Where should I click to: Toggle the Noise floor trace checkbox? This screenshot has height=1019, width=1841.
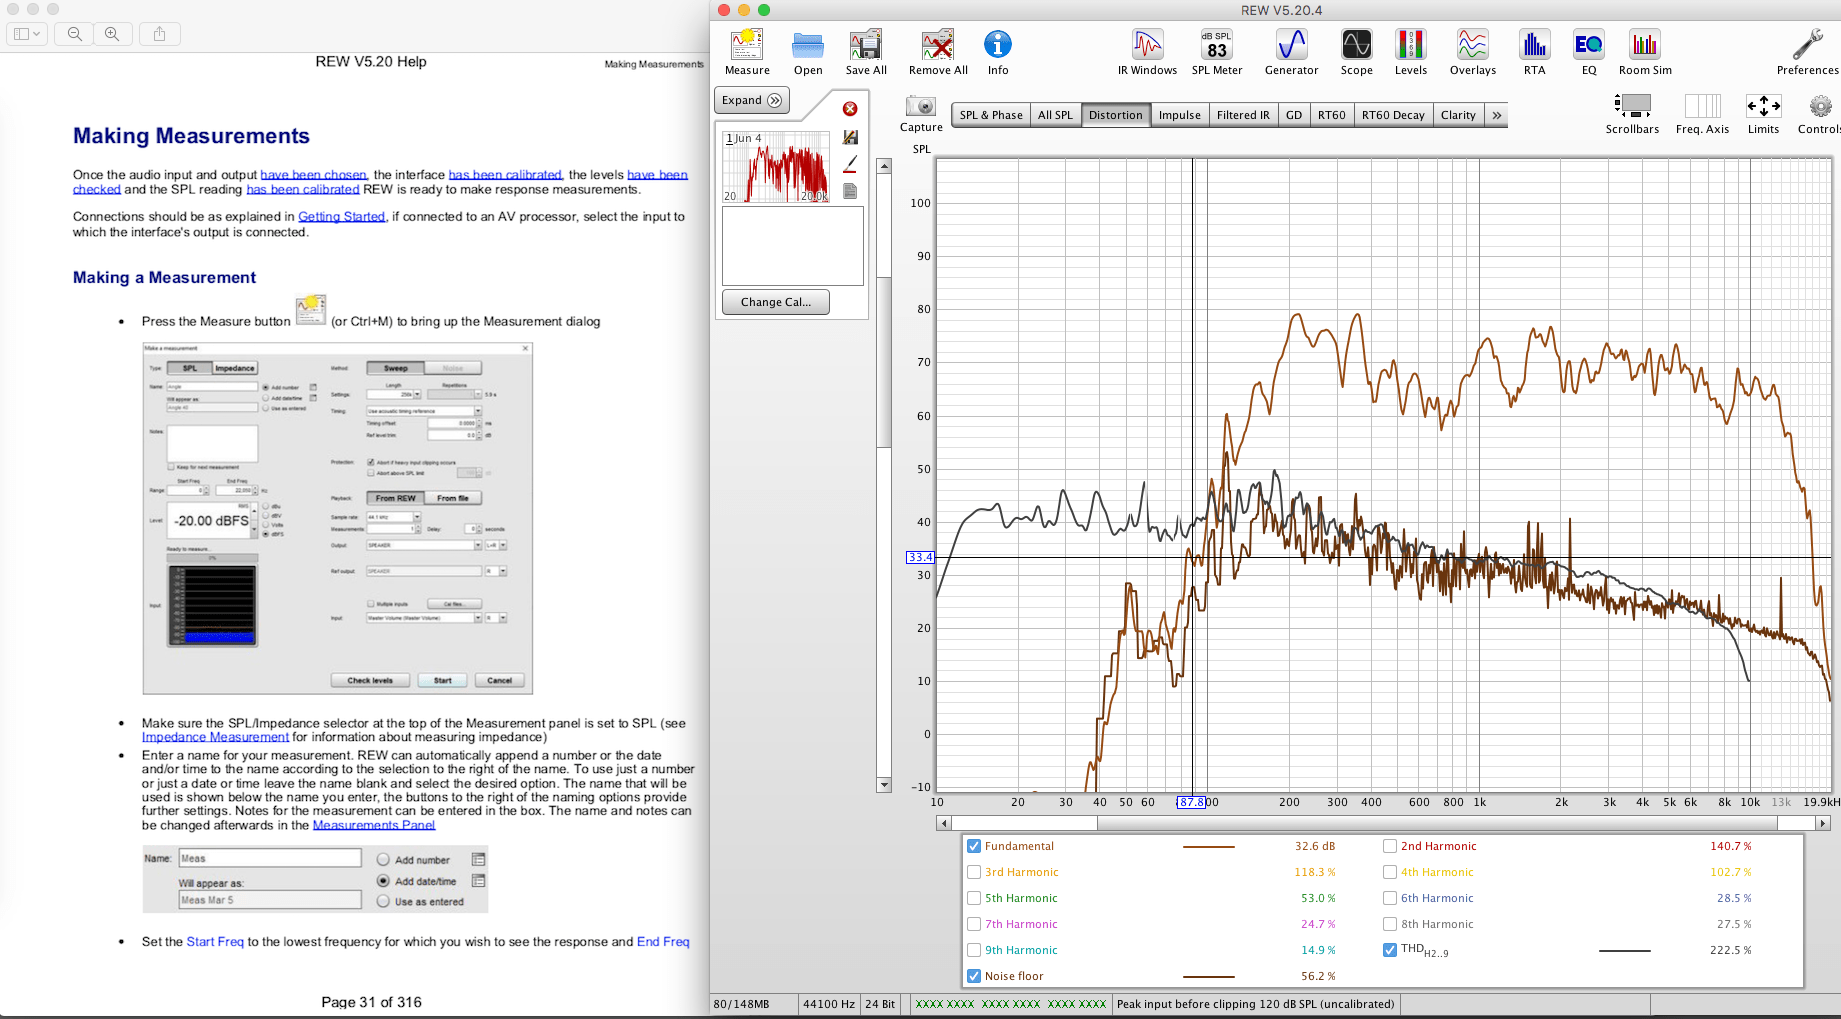(974, 976)
